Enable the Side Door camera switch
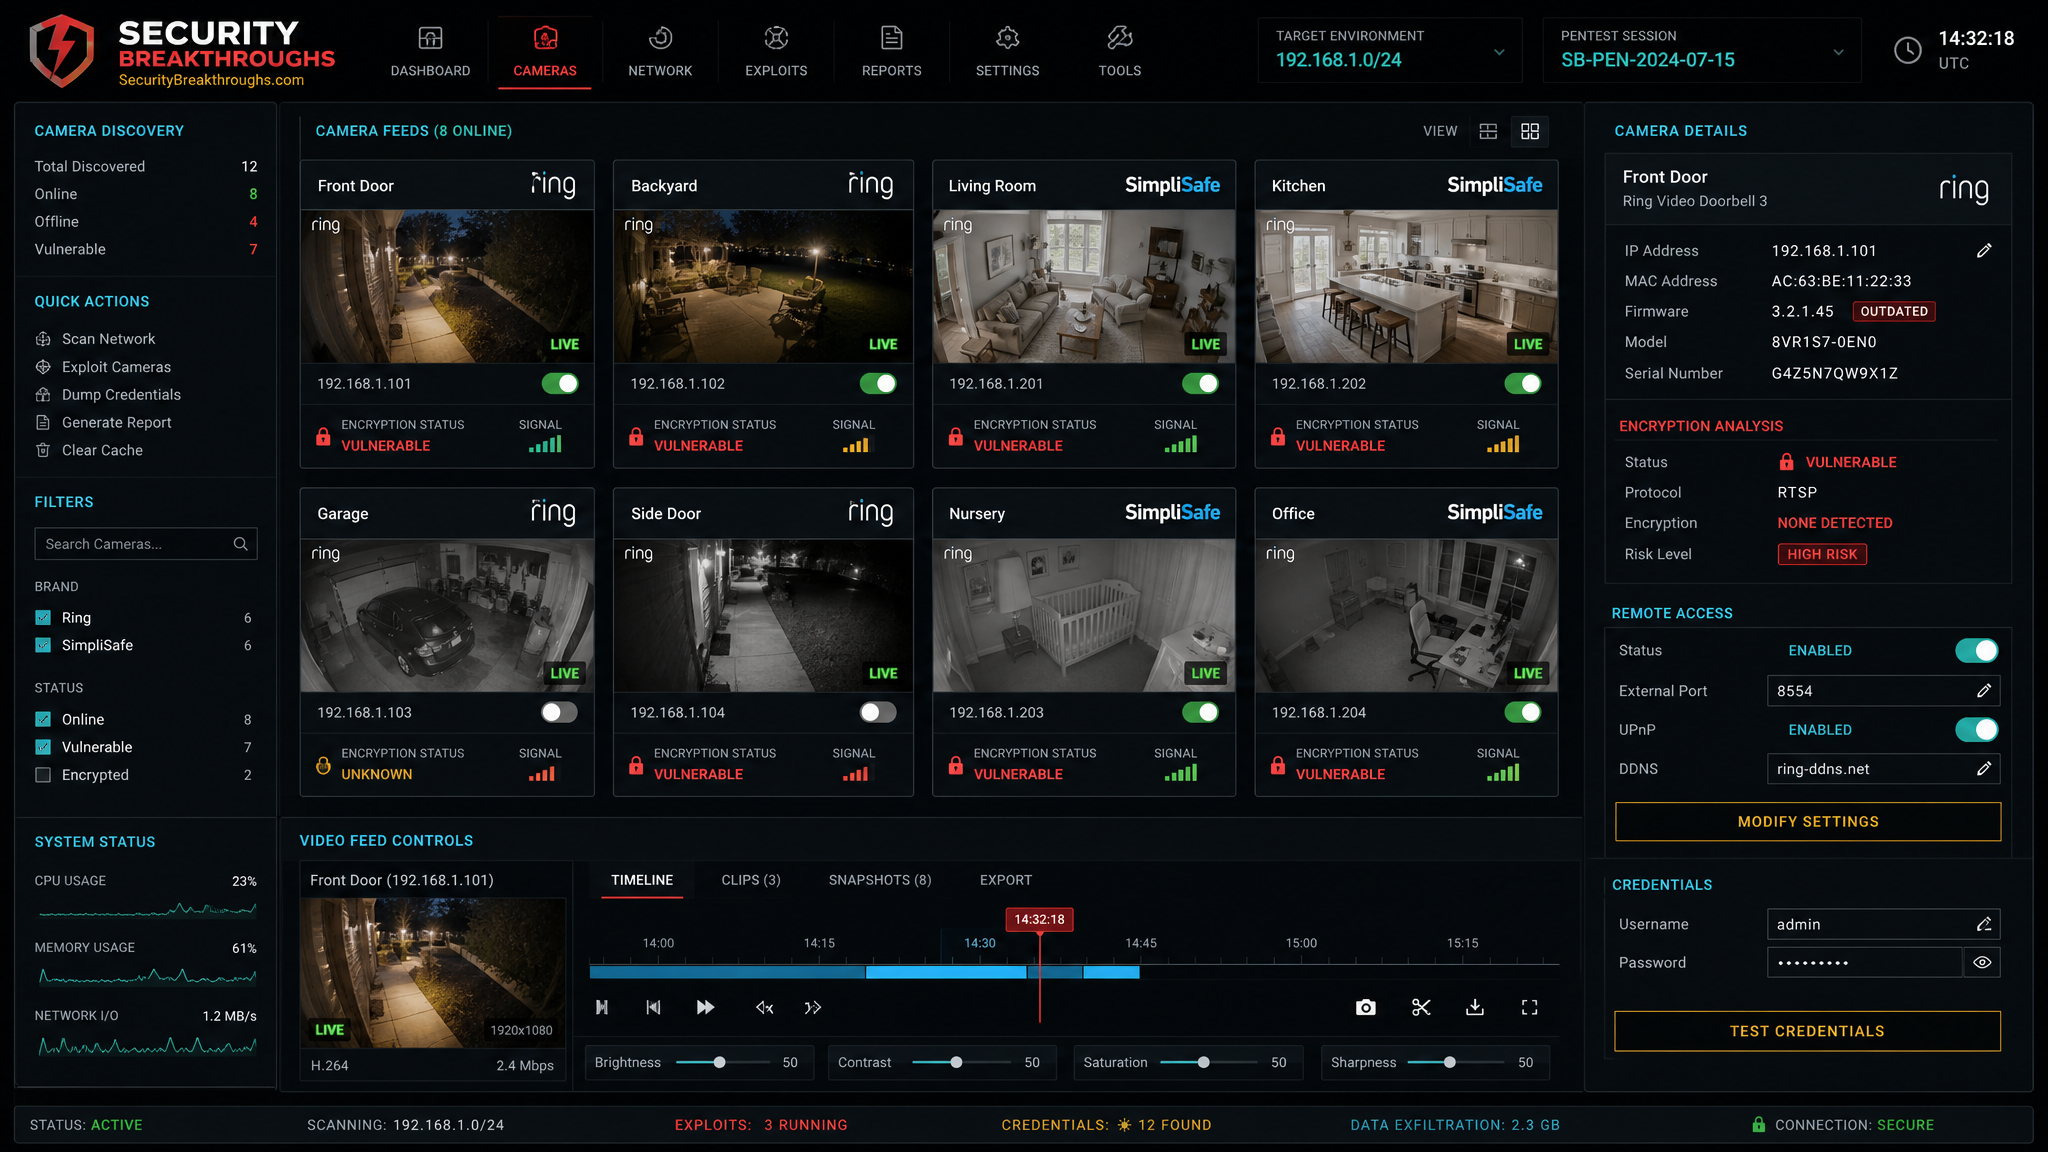Screen dimensions: 2048x1152 coord(878,712)
